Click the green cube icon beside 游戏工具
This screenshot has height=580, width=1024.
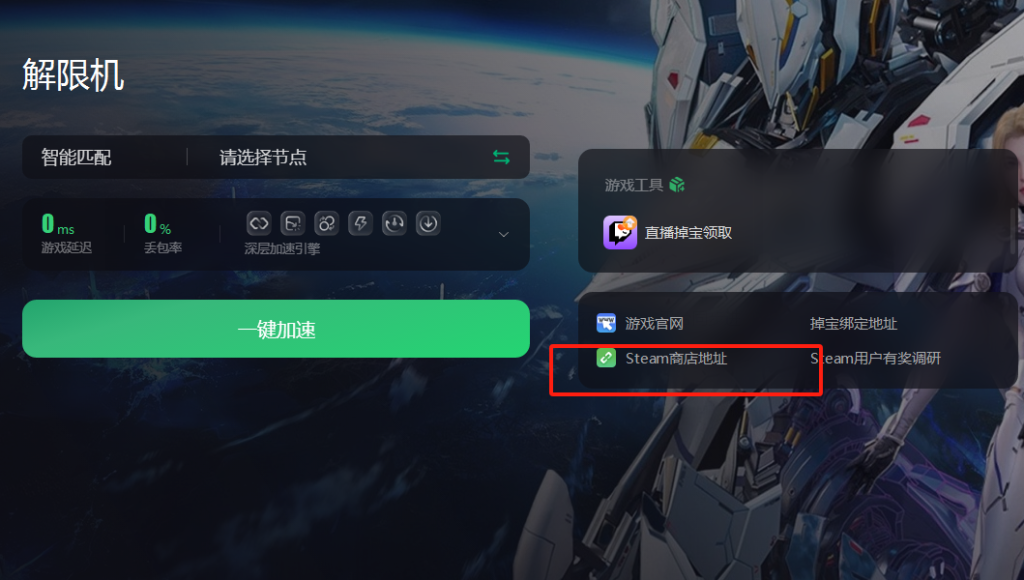pyautogui.click(x=677, y=185)
